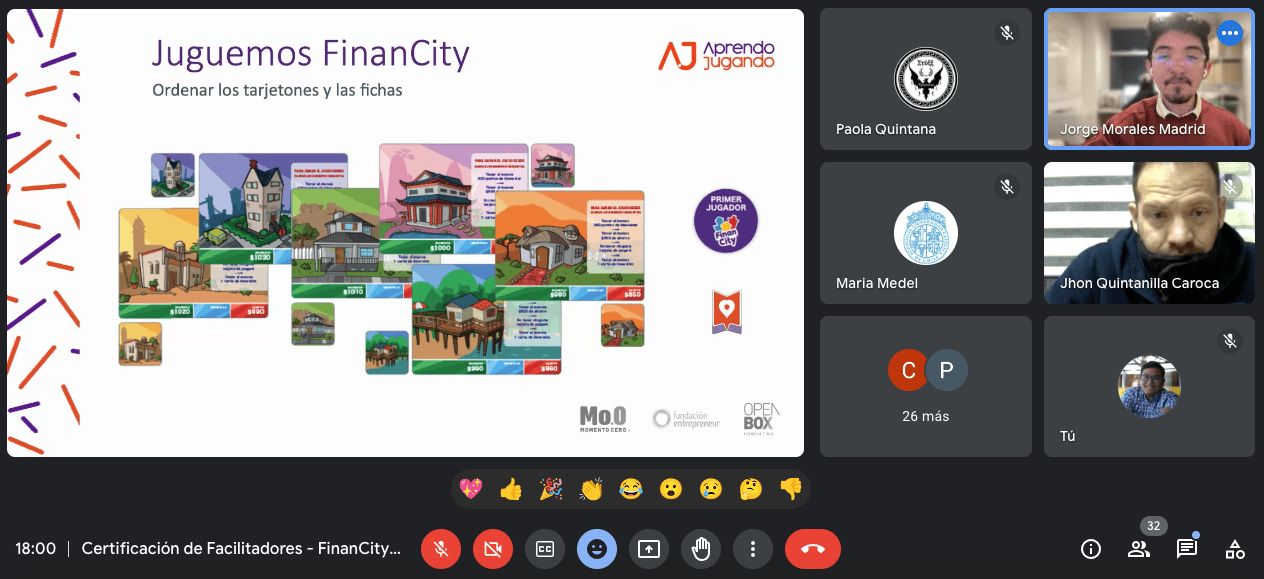1264x579 pixels.
Task: Click the 18:00 clock in the bottom bar
Action: [x=36, y=549]
